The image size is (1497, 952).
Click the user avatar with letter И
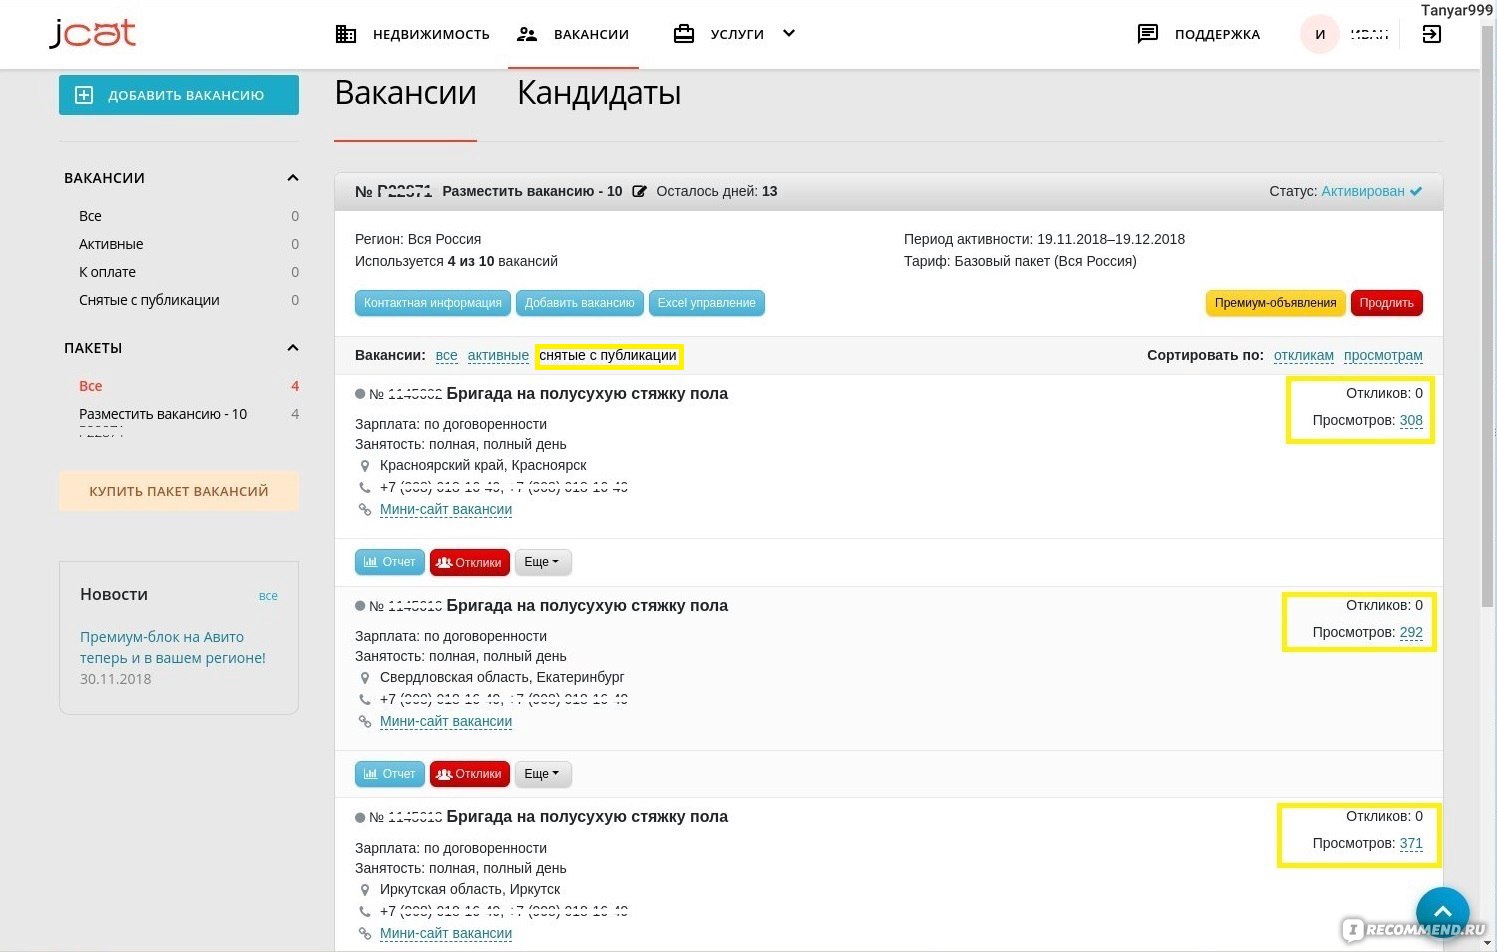pos(1320,34)
